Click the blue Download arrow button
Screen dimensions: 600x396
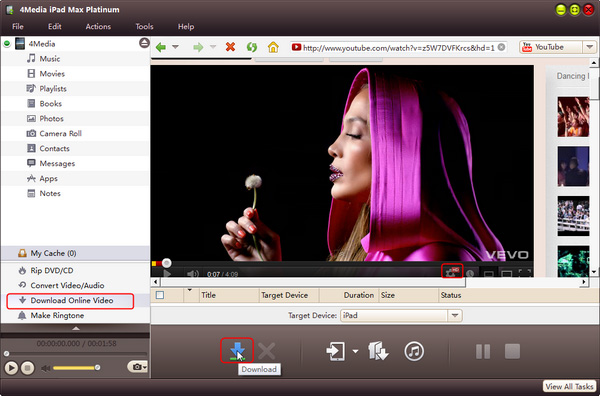coord(237,350)
